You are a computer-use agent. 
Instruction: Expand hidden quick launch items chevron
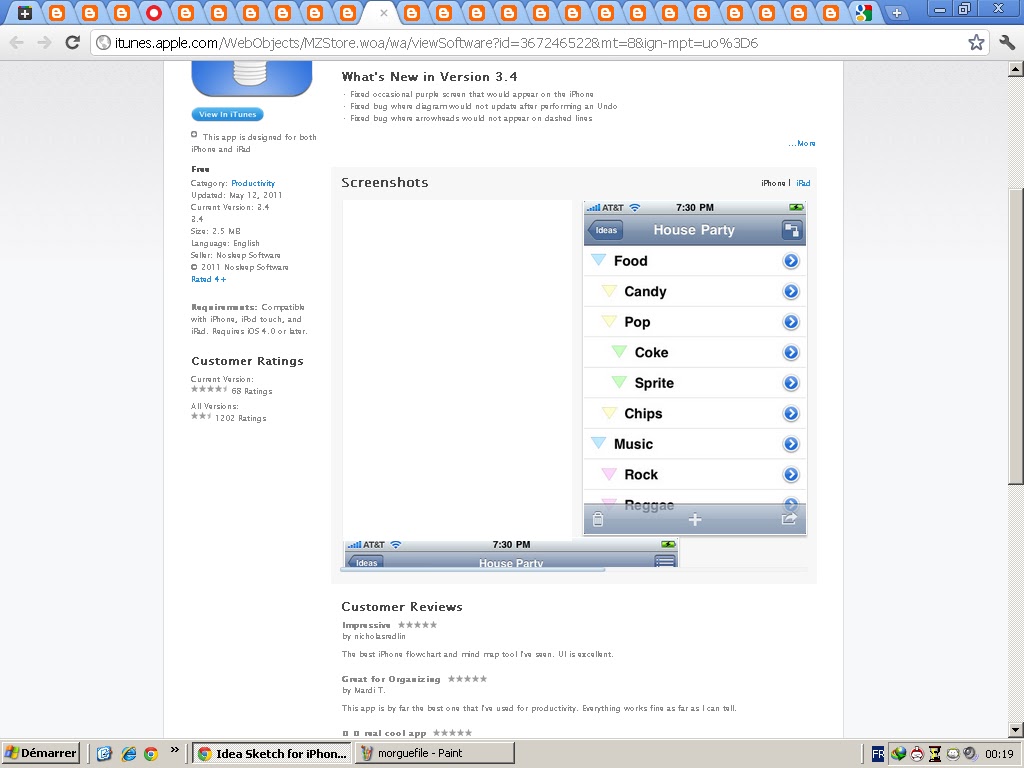[174, 750]
